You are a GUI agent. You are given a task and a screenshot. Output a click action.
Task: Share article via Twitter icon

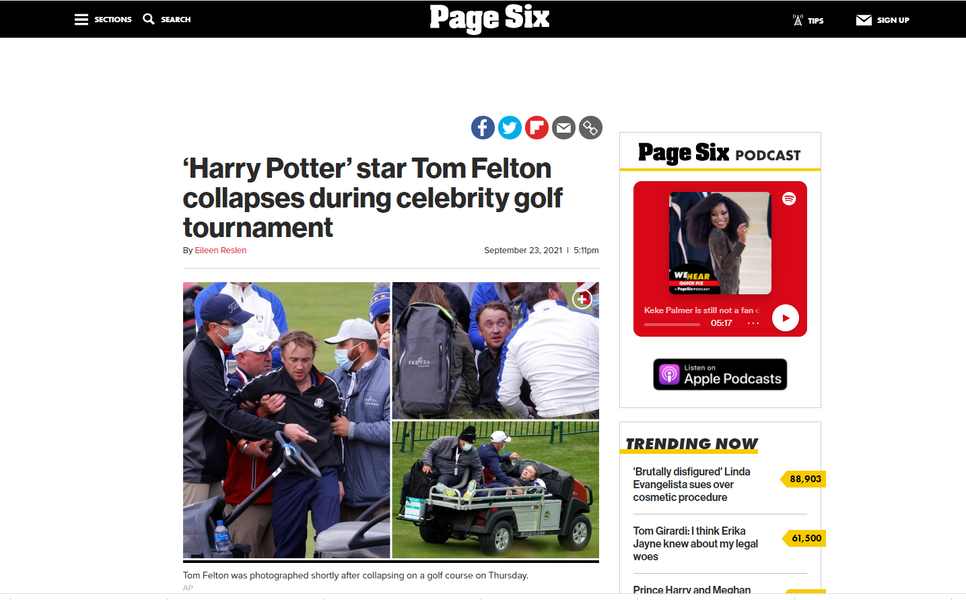(x=509, y=128)
